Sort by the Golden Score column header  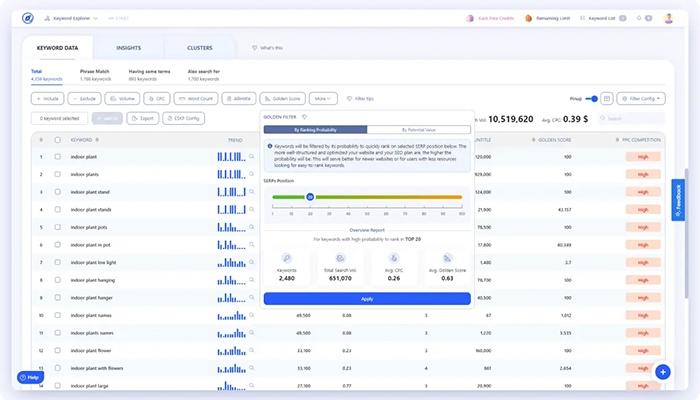pos(550,140)
